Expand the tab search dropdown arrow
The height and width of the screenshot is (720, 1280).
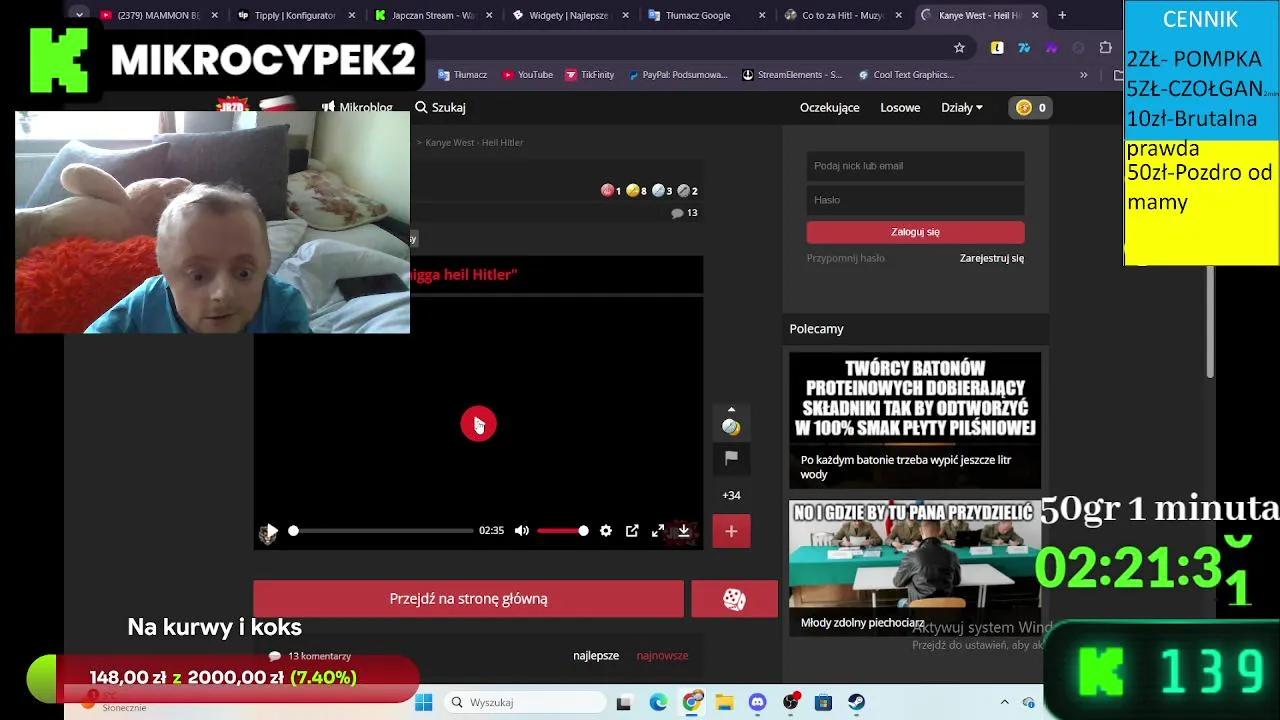pyautogui.click(x=79, y=15)
